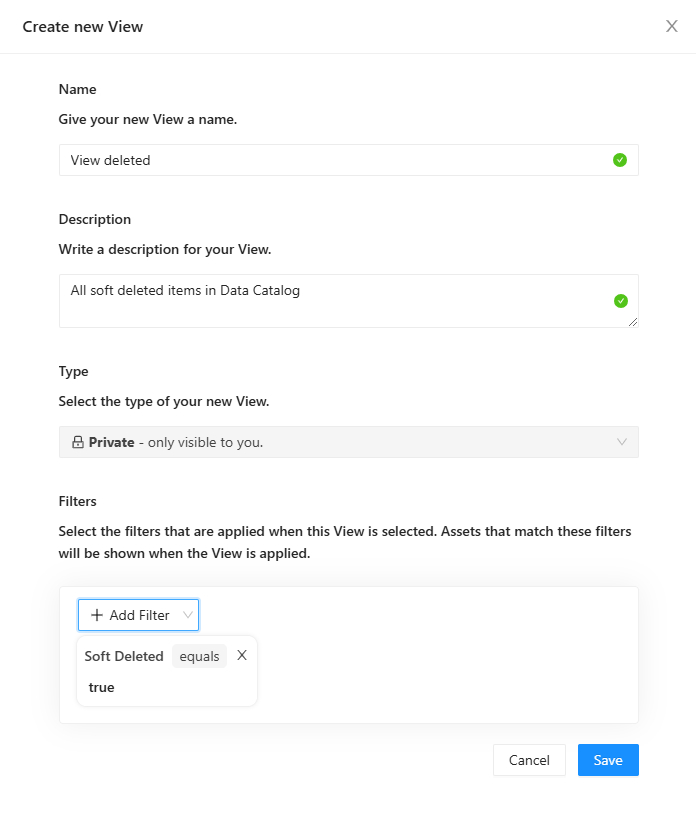Save the new View
696x814 pixels.
click(x=608, y=760)
